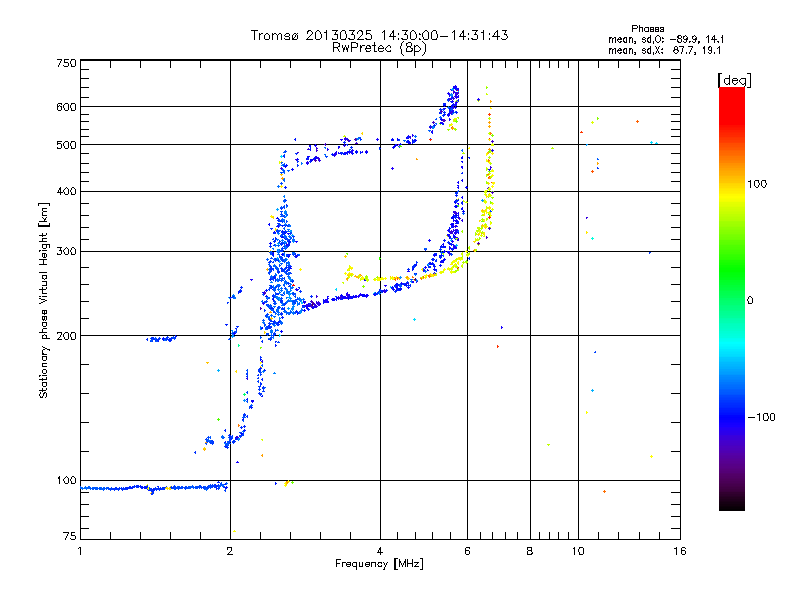Click the 'mean, sd,X: 87.7, 19.1' text
Viewport: 800px width, 600px height.
(664, 51)
